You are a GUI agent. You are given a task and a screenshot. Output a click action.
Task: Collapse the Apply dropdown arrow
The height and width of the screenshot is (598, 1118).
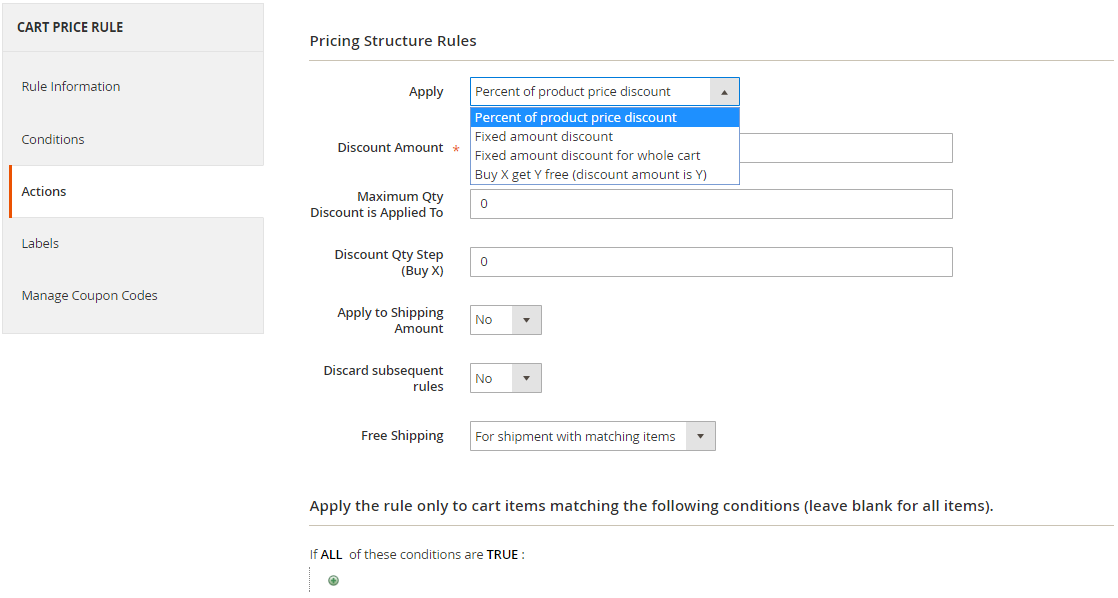[724, 92]
